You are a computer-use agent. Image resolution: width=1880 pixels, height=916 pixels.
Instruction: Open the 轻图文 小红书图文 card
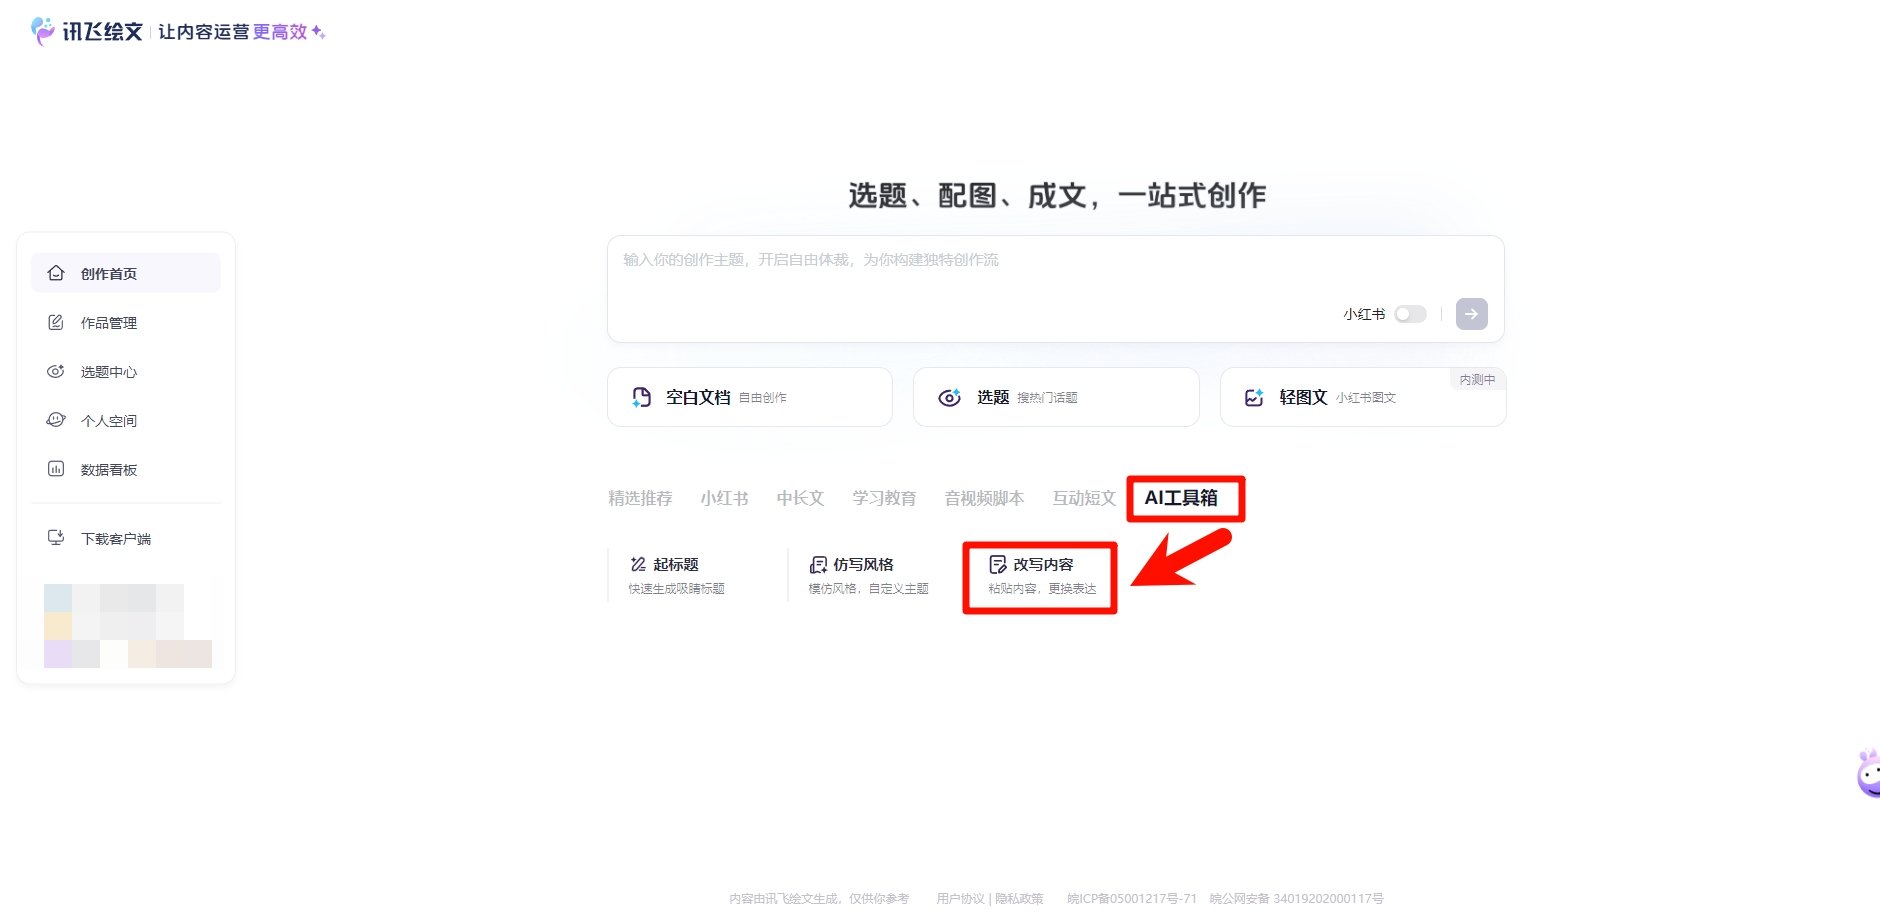click(x=1360, y=397)
